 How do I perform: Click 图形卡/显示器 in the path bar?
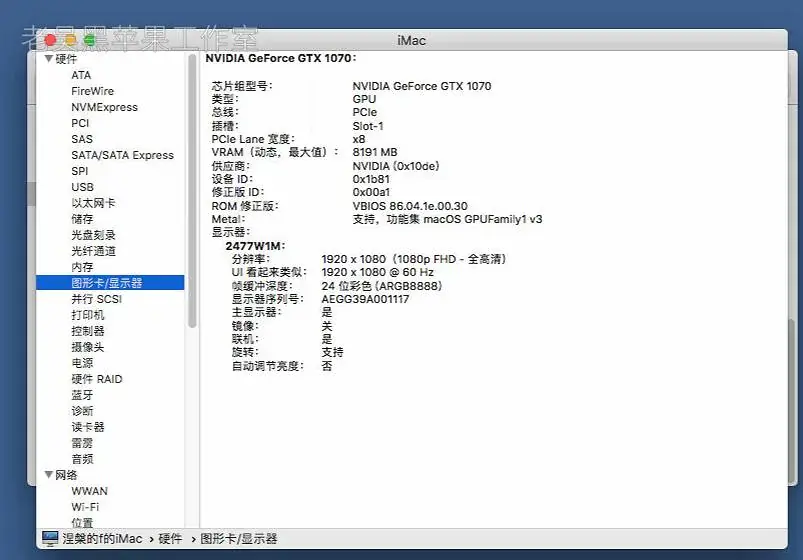239,538
